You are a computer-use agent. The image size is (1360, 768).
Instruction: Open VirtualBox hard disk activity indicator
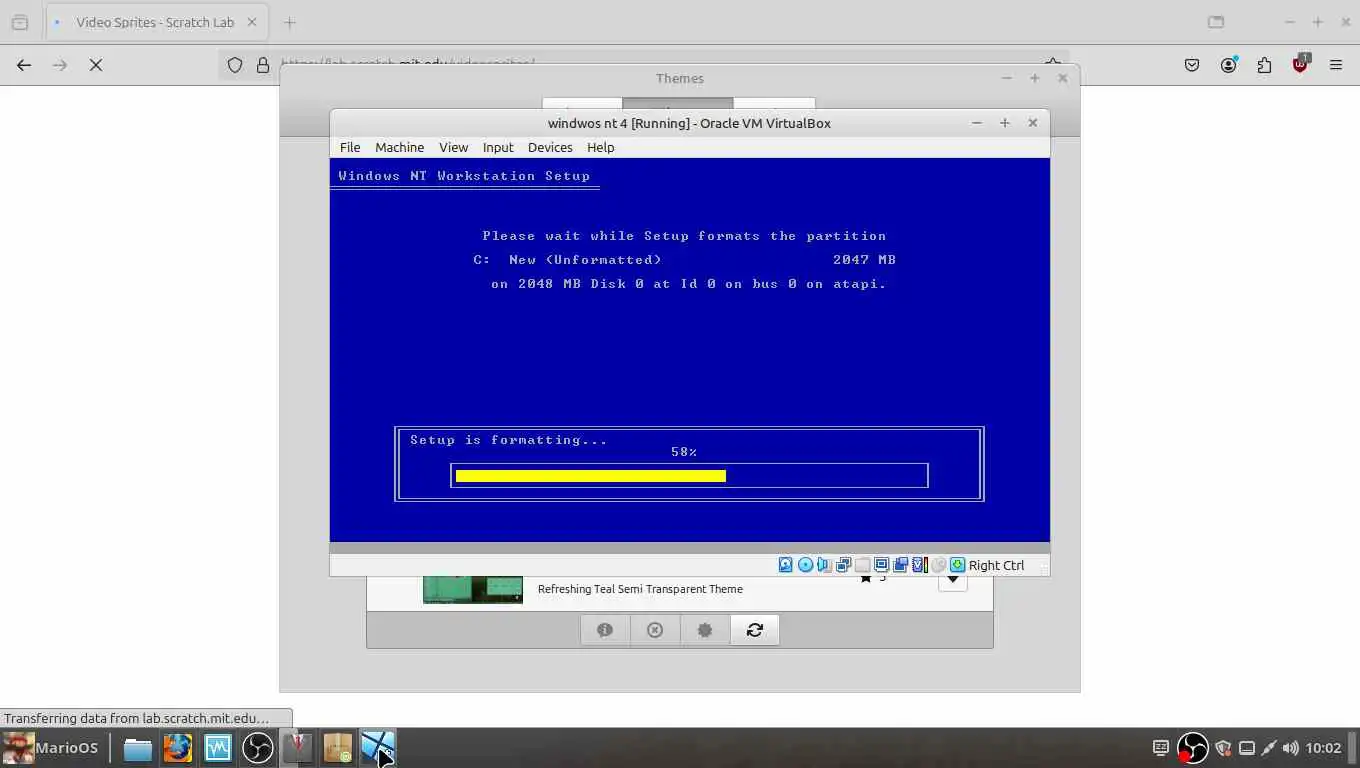tap(786, 565)
